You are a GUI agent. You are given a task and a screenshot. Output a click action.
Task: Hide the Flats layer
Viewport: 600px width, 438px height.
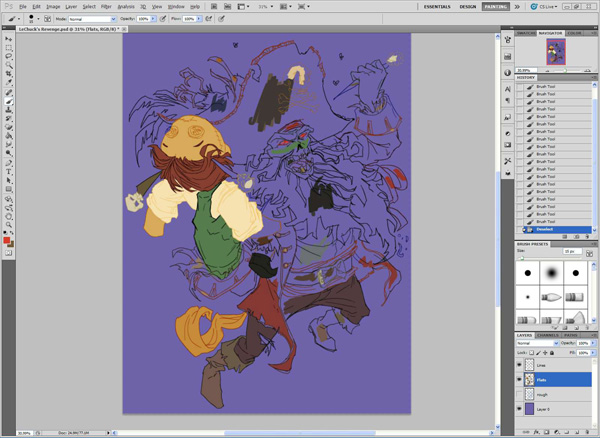(519, 379)
